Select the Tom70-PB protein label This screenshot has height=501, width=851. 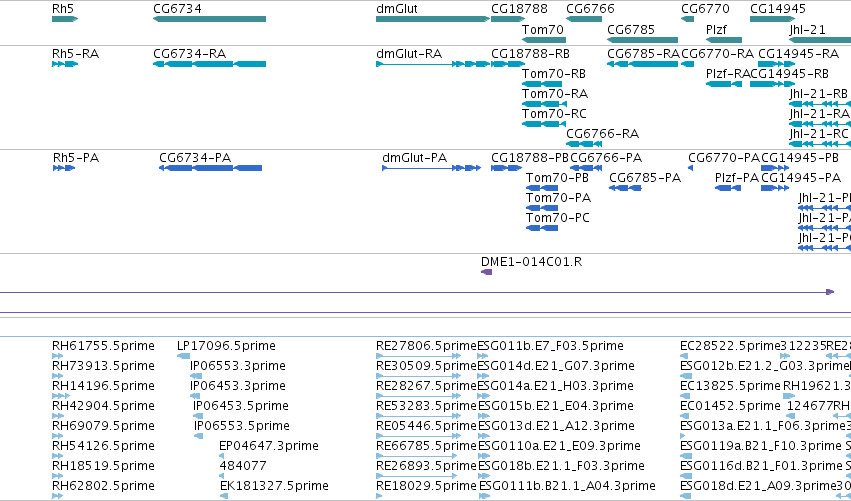click(x=557, y=178)
